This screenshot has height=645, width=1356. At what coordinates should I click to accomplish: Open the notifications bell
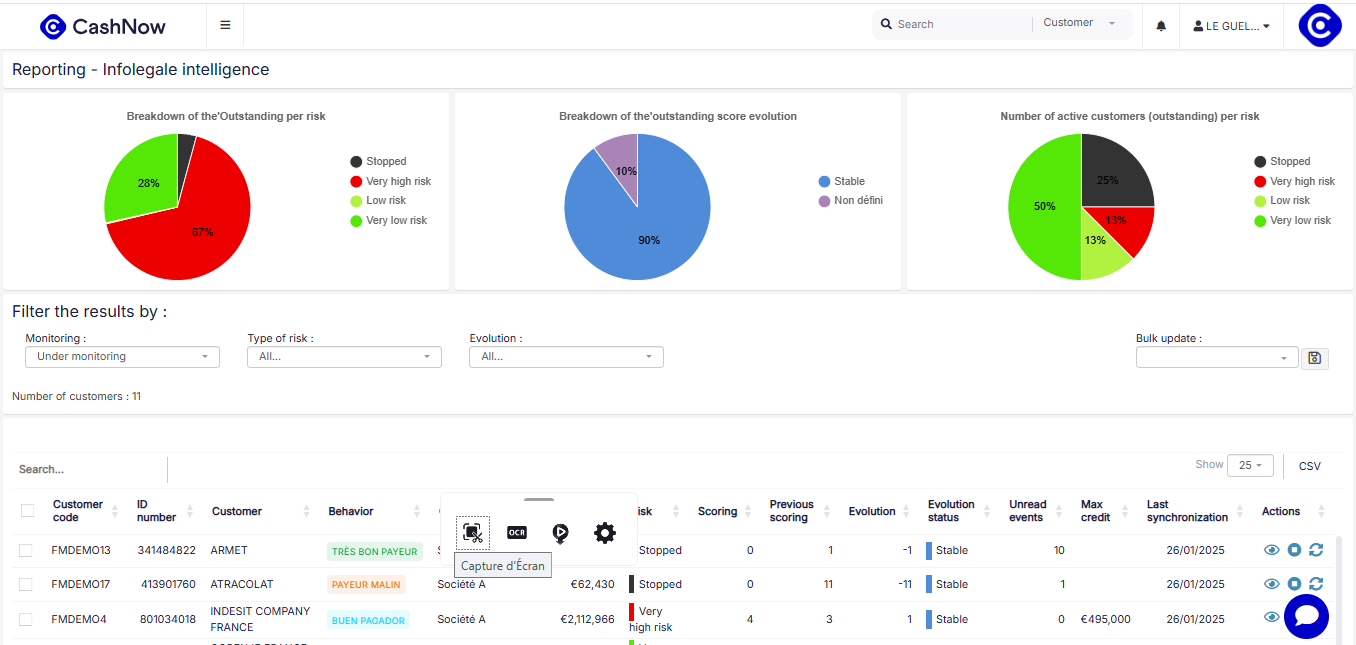[1161, 26]
